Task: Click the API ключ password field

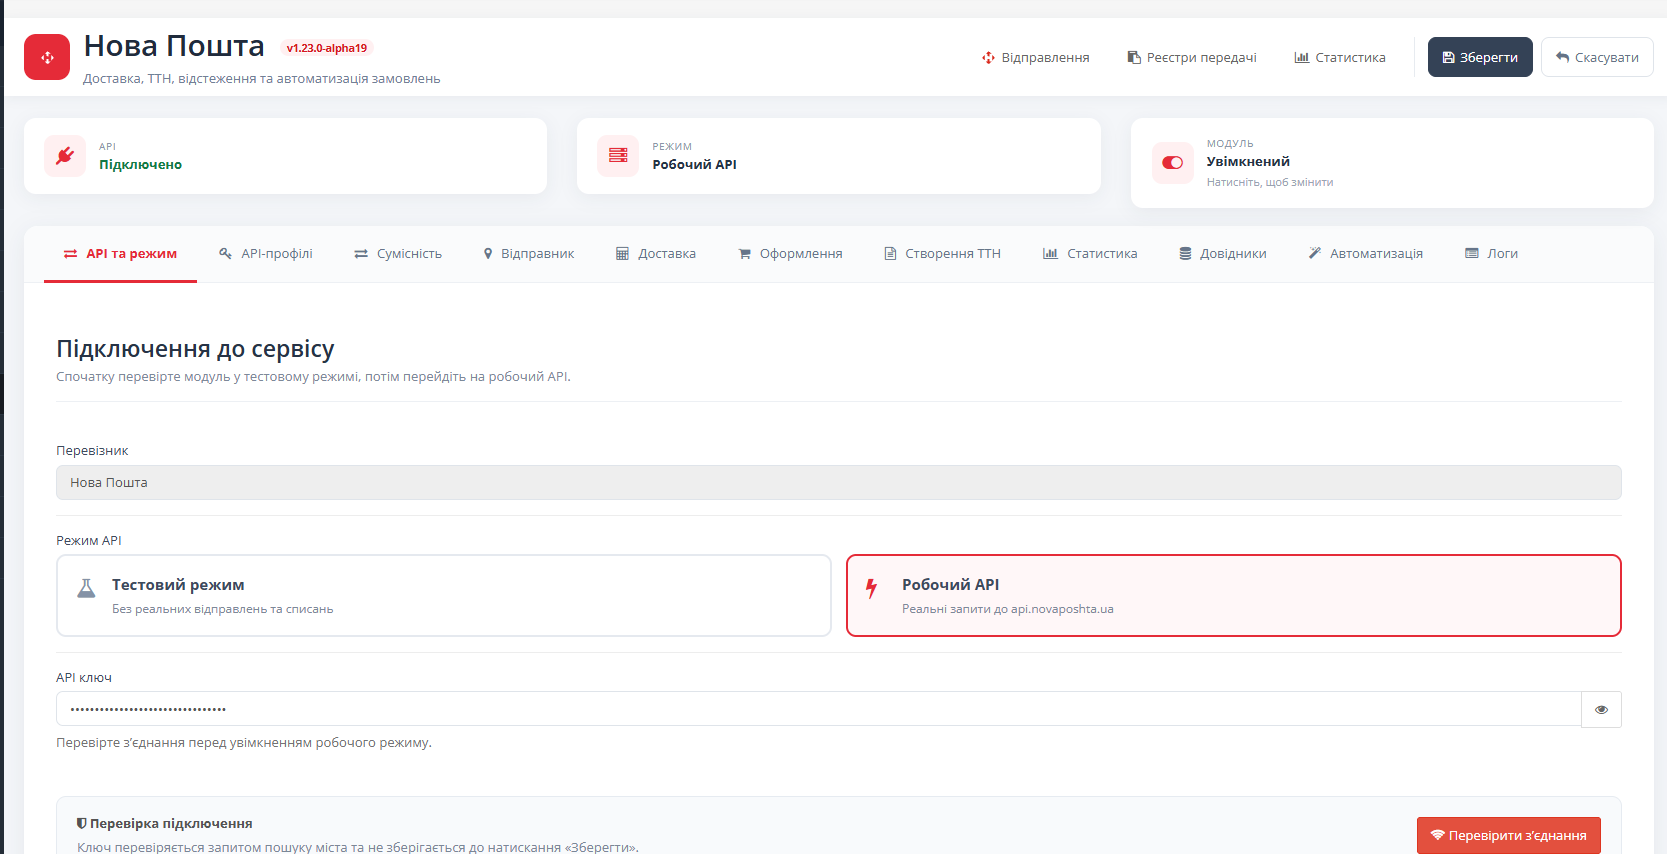Action: pyautogui.click(x=818, y=709)
